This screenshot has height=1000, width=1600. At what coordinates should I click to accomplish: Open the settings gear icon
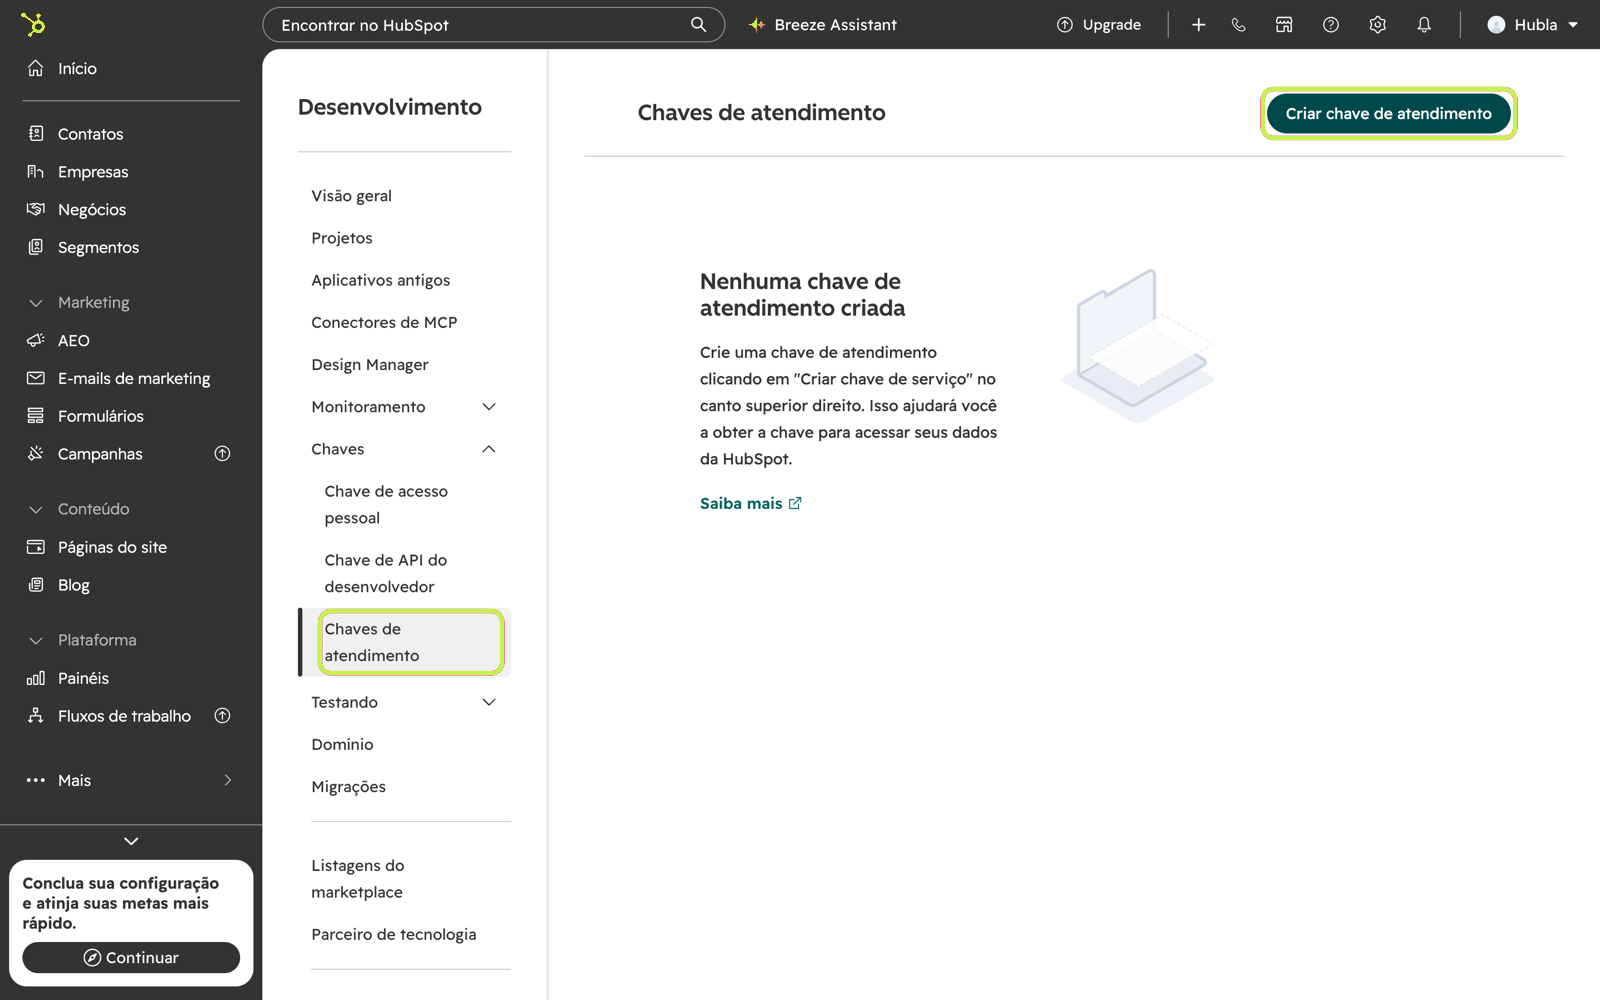coord(1378,25)
